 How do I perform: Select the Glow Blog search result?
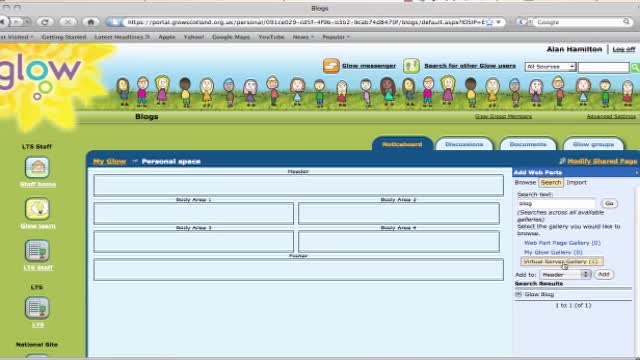click(x=539, y=294)
